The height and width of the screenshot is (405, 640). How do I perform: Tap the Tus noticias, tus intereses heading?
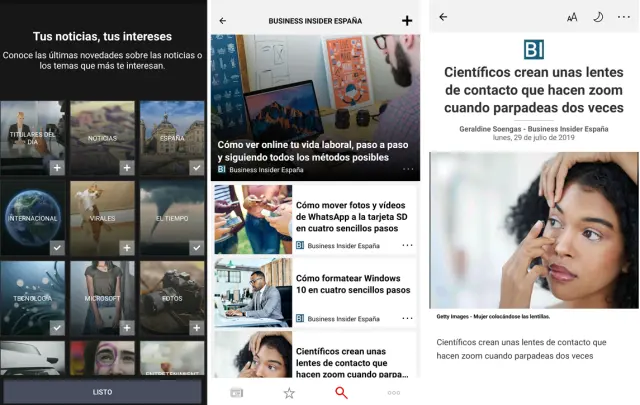(102, 36)
